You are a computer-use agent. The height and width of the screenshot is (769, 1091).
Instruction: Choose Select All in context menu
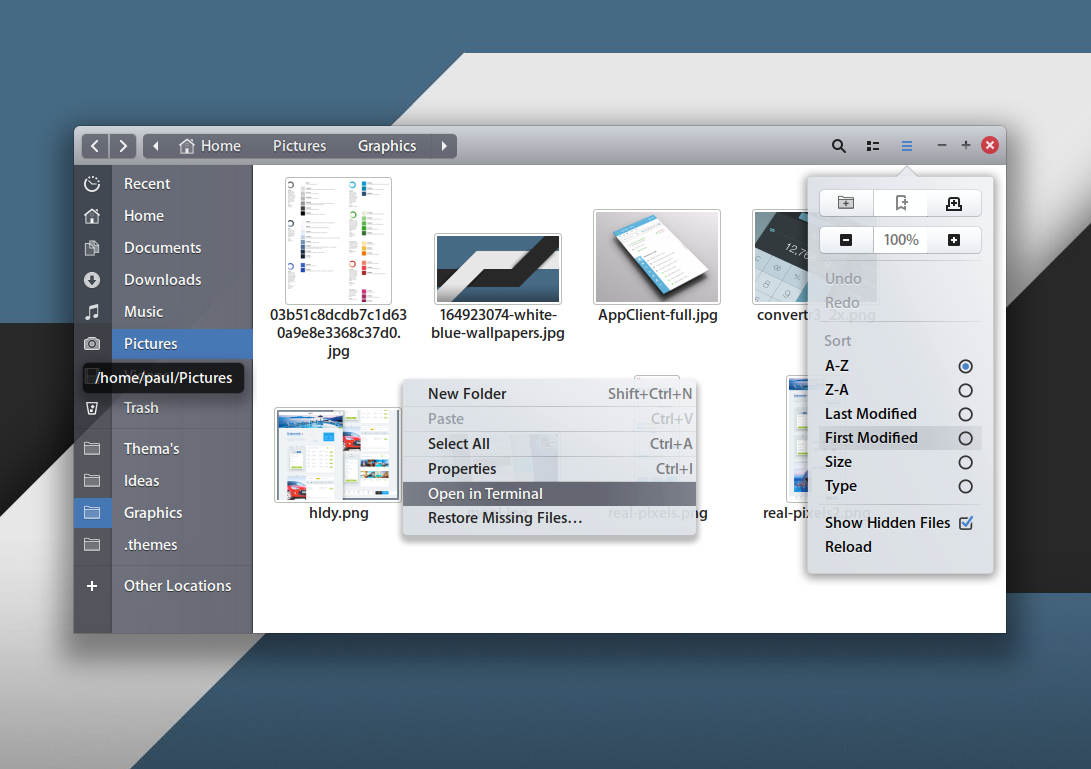pyautogui.click(x=550, y=444)
